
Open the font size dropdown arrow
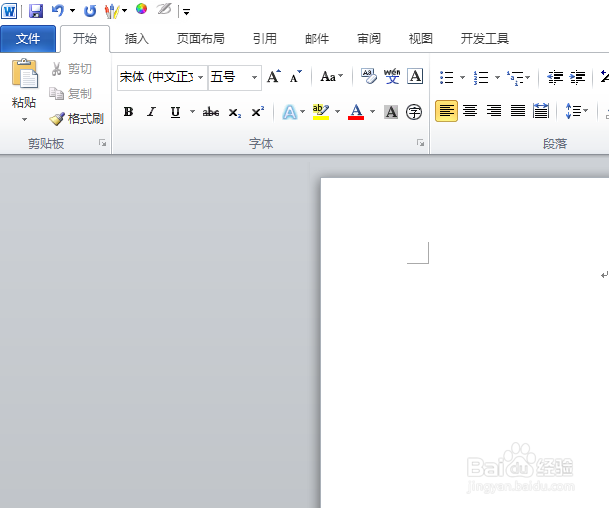click(255, 77)
